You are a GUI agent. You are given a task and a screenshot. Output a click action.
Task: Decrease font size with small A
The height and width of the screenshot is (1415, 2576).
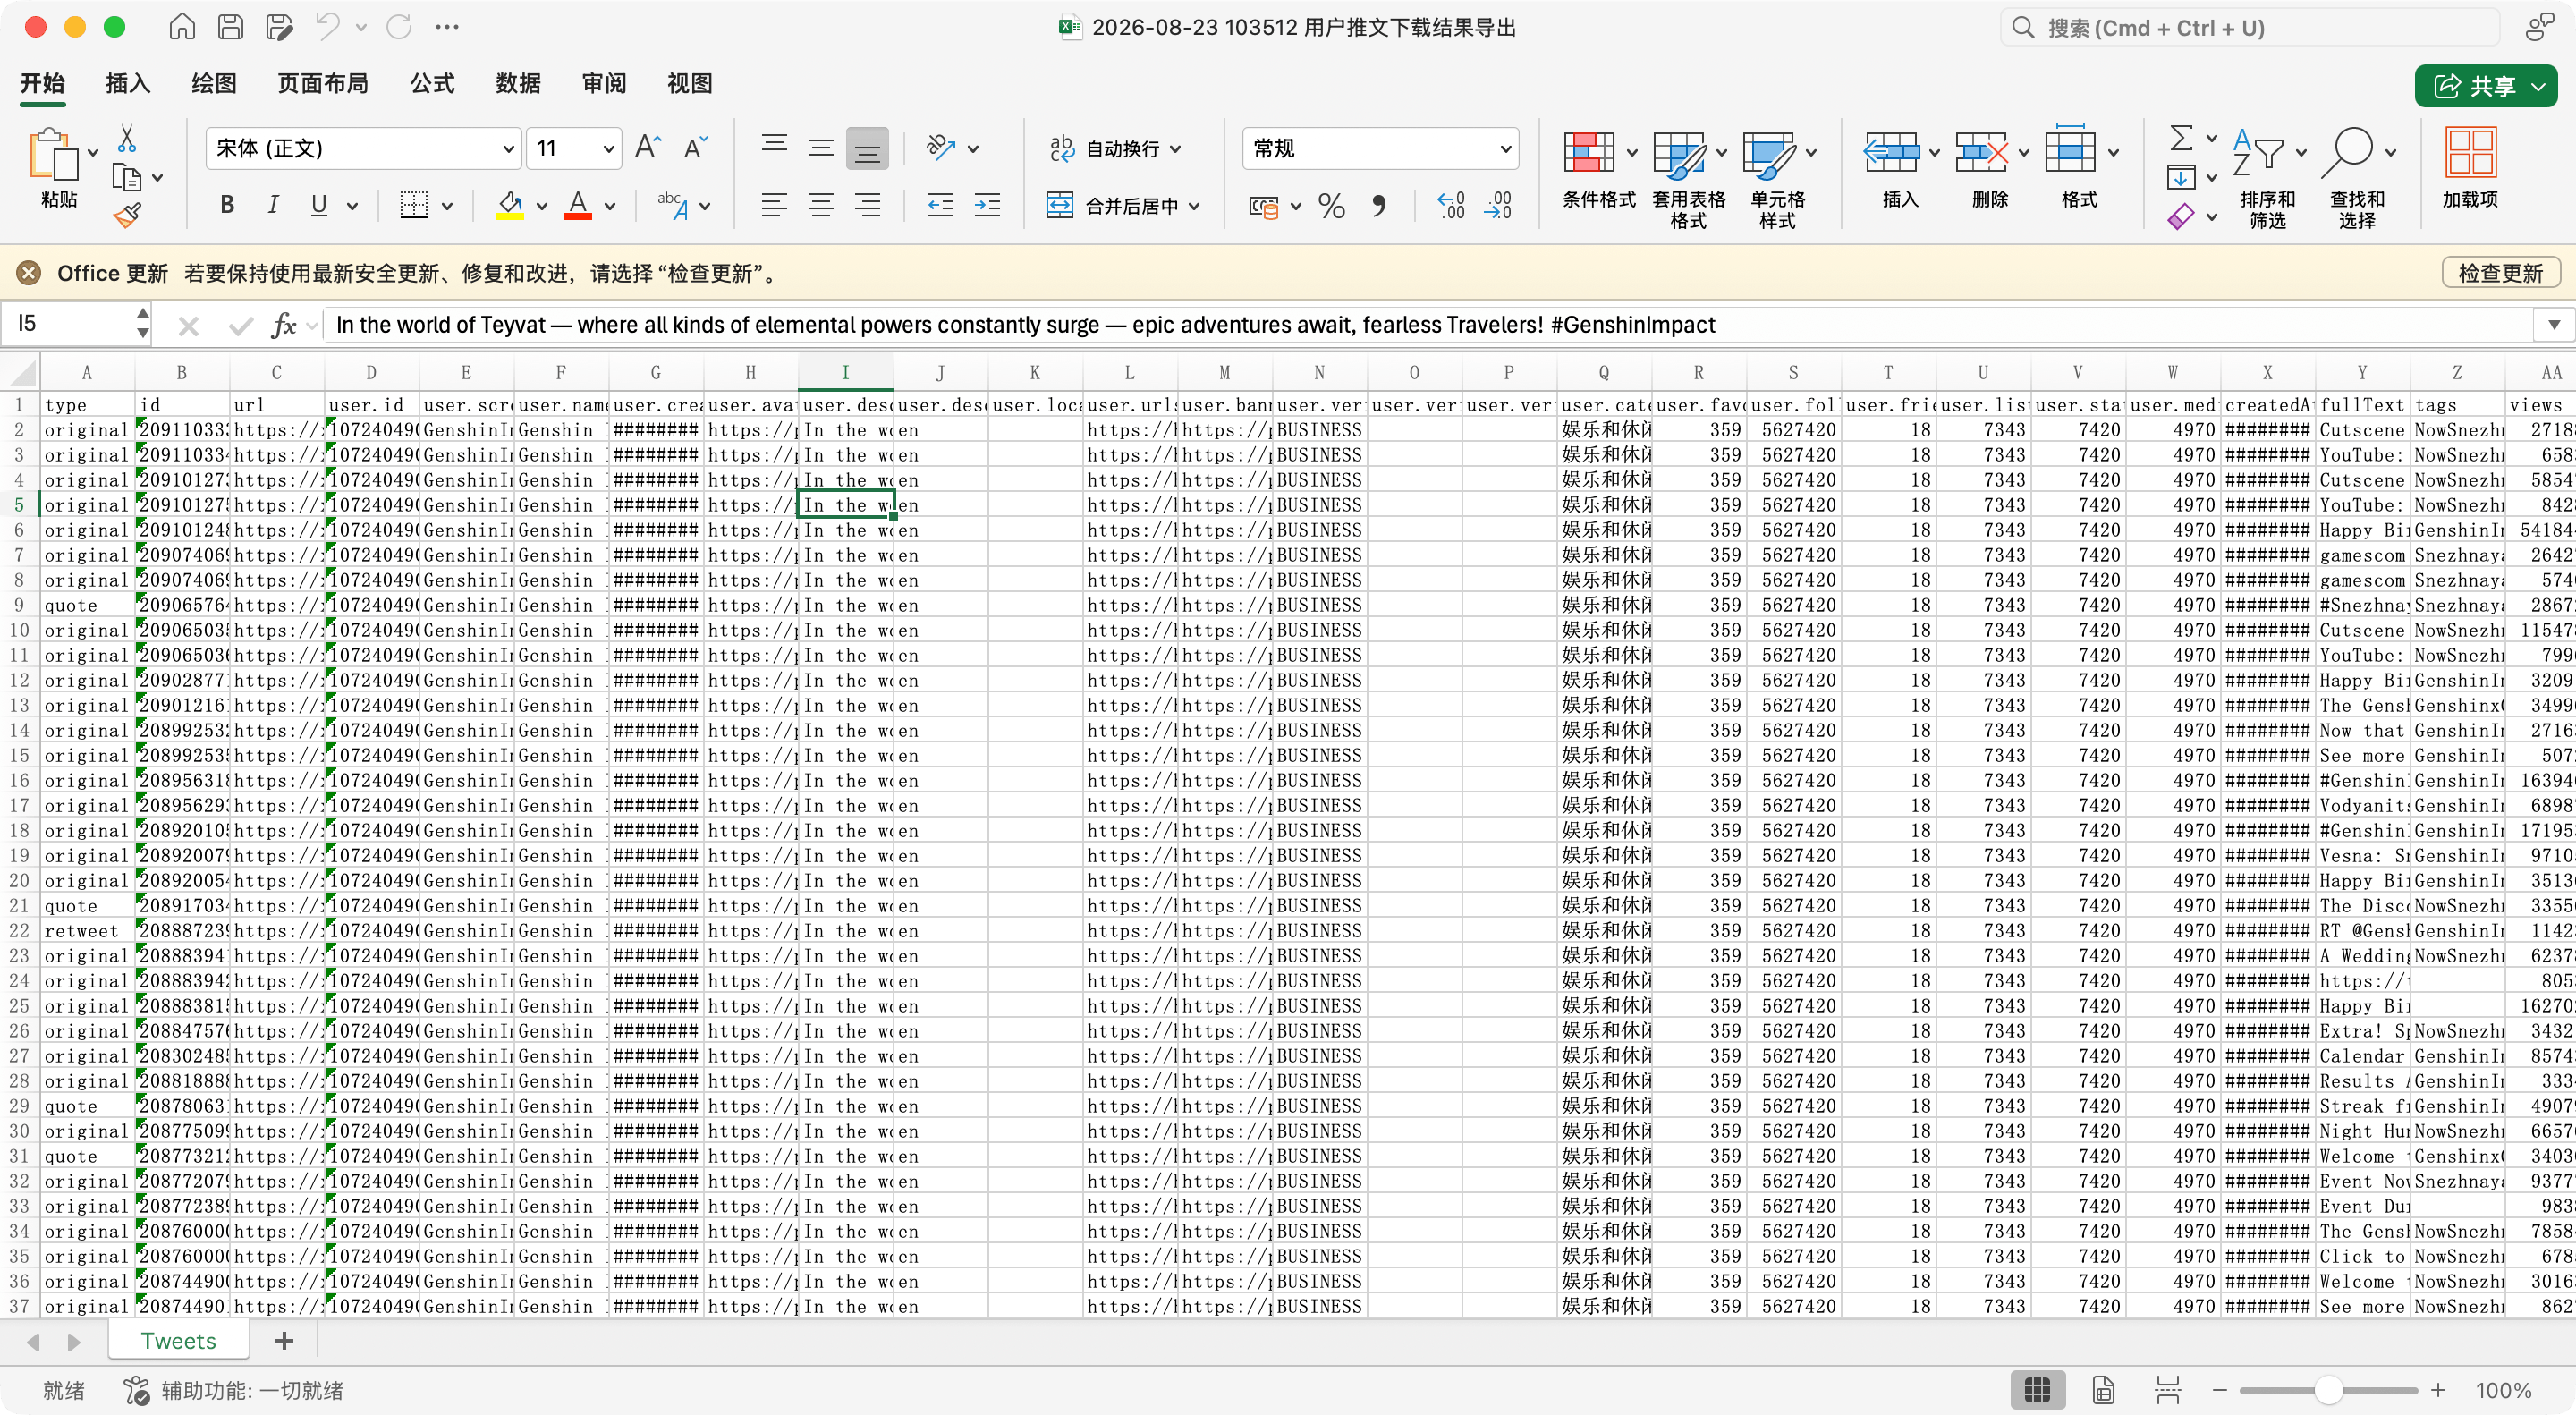pos(695,148)
